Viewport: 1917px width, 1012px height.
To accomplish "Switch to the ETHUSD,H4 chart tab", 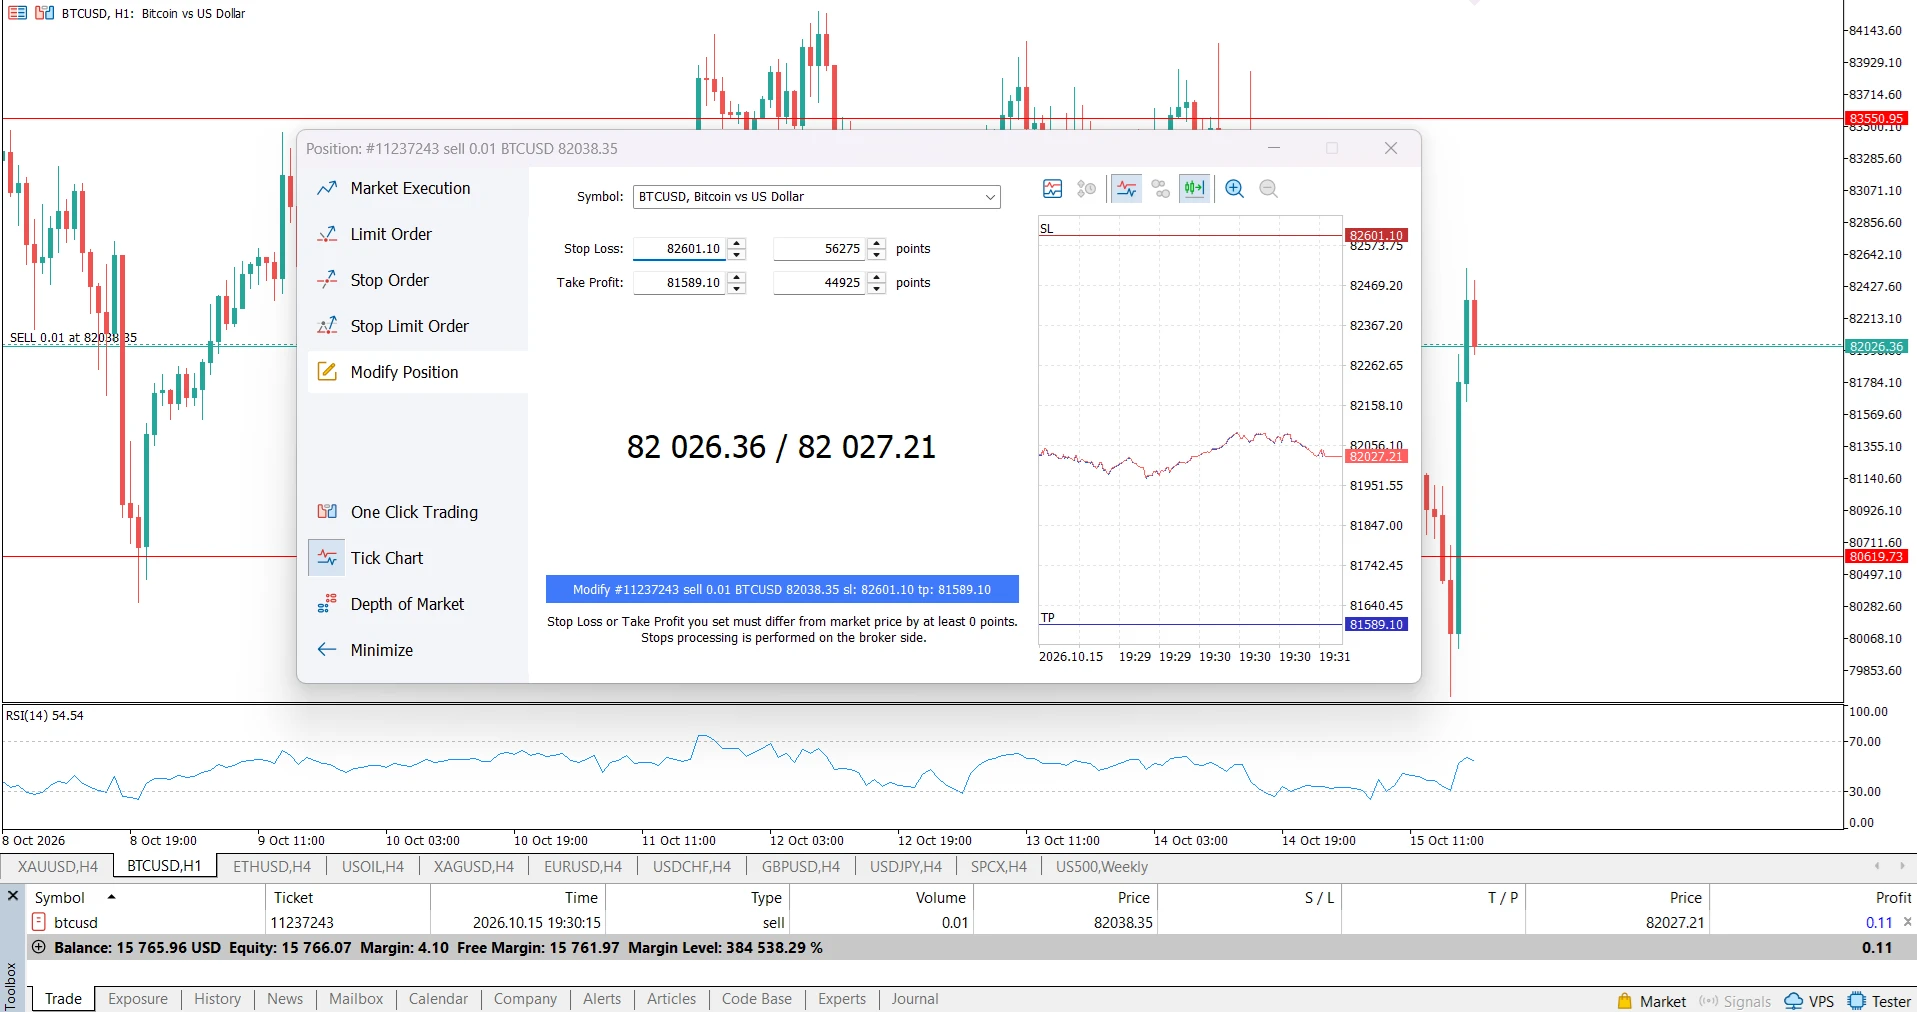I will [x=272, y=867].
